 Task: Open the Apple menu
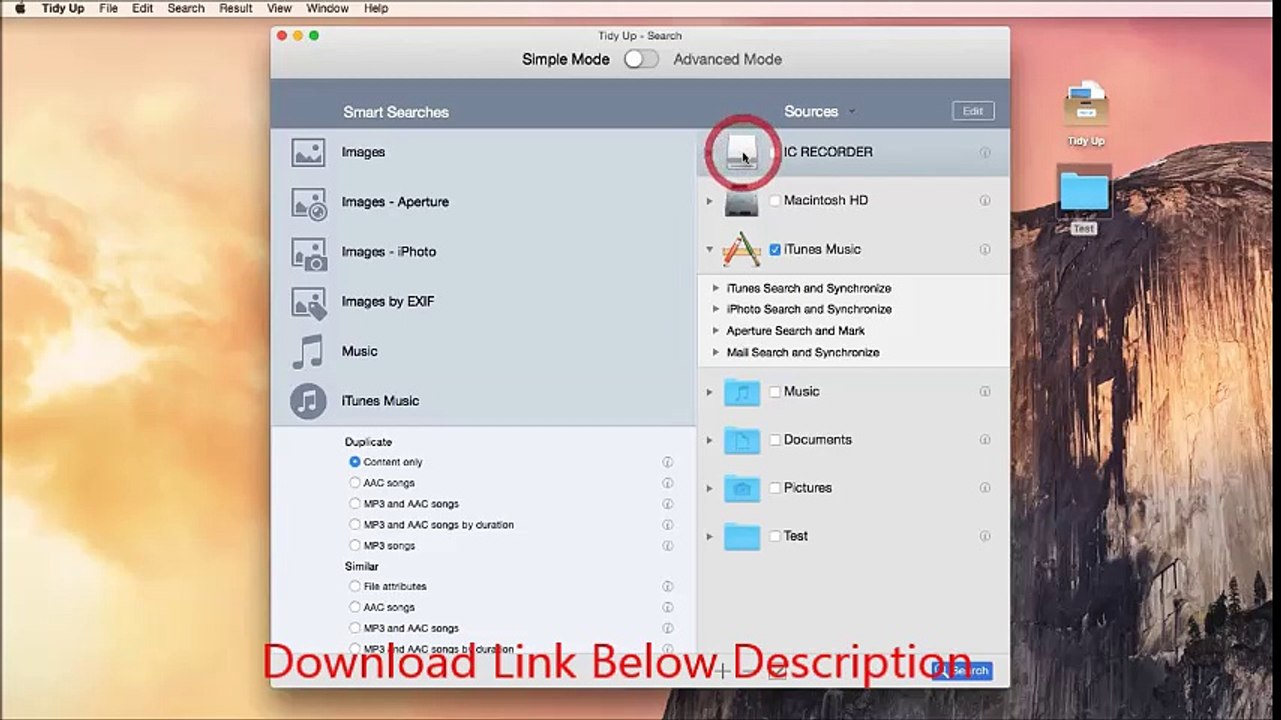(x=19, y=8)
